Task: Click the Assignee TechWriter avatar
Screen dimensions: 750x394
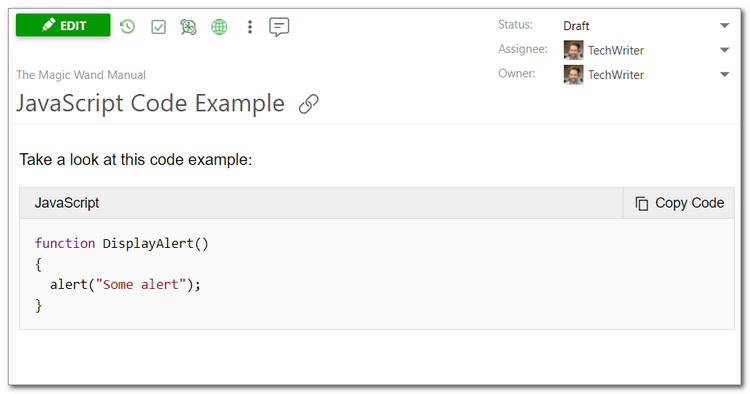Action: click(574, 50)
